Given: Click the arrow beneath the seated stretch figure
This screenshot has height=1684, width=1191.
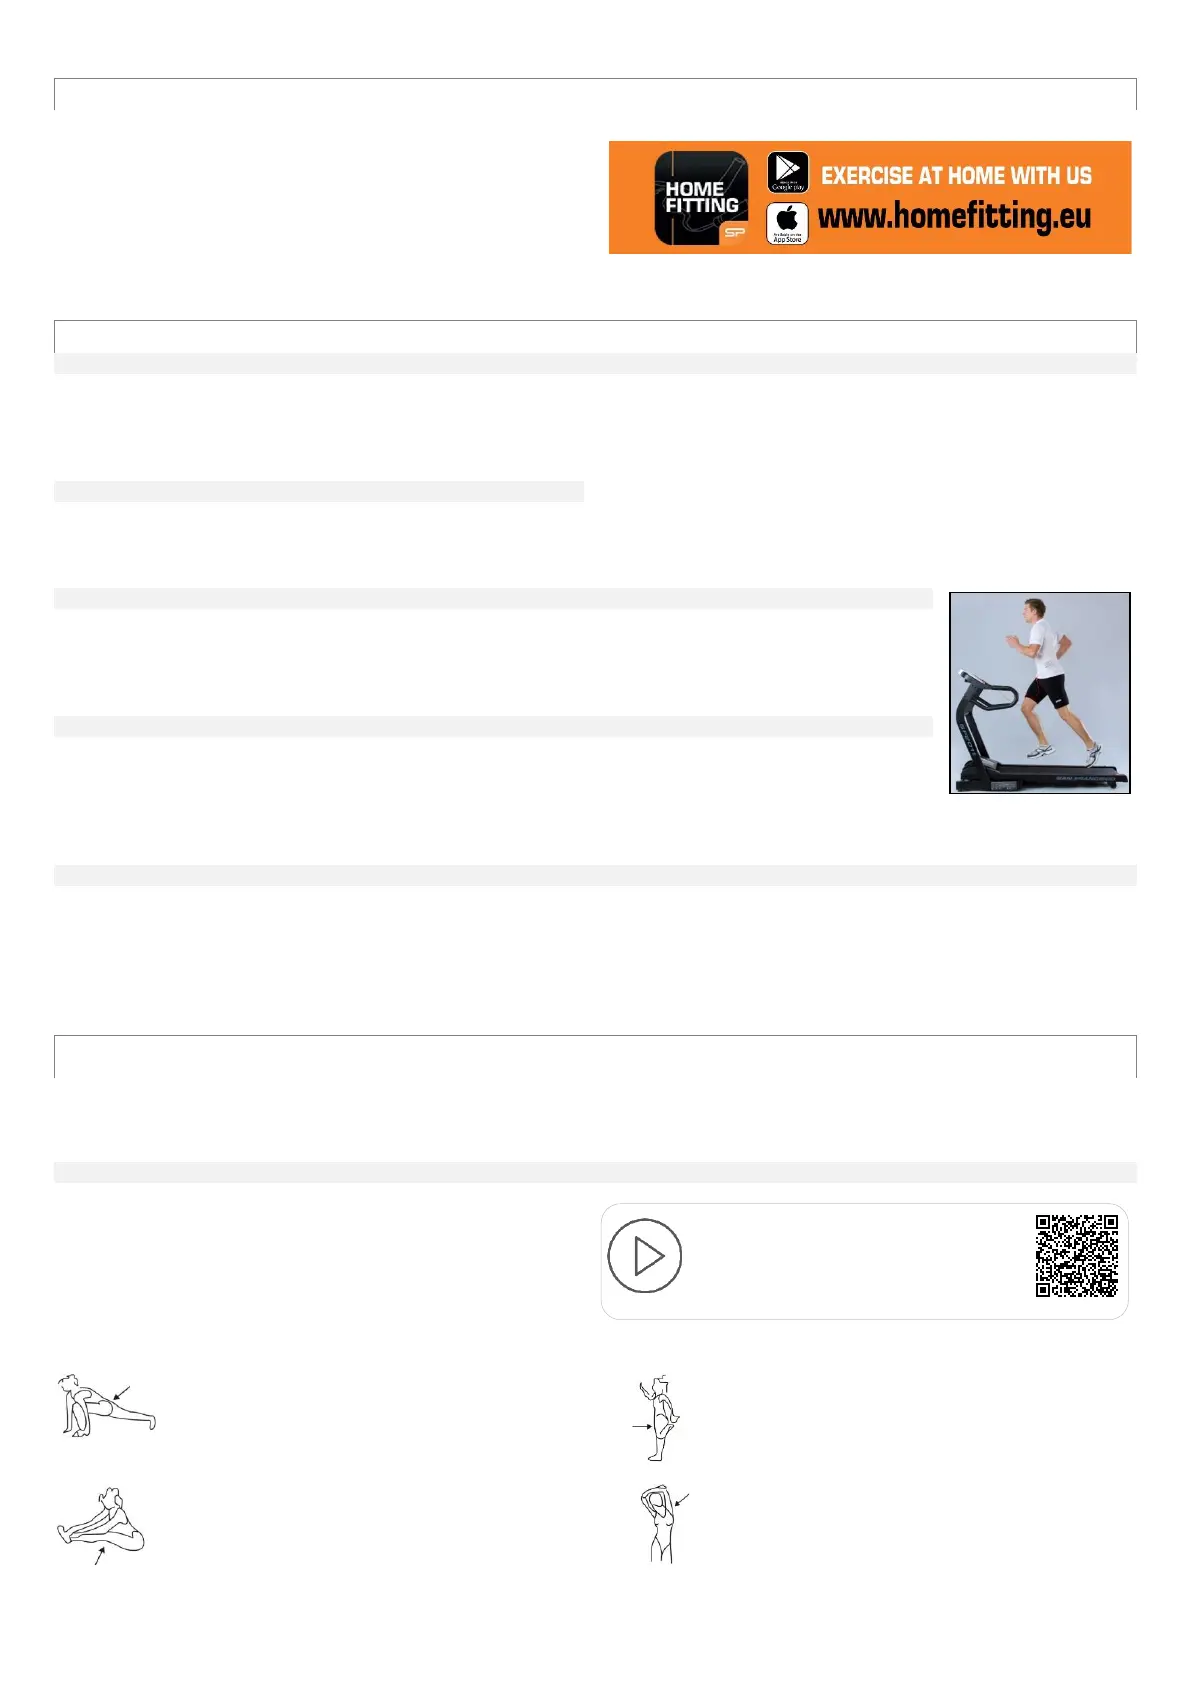Looking at the screenshot, I should point(99,1557).
